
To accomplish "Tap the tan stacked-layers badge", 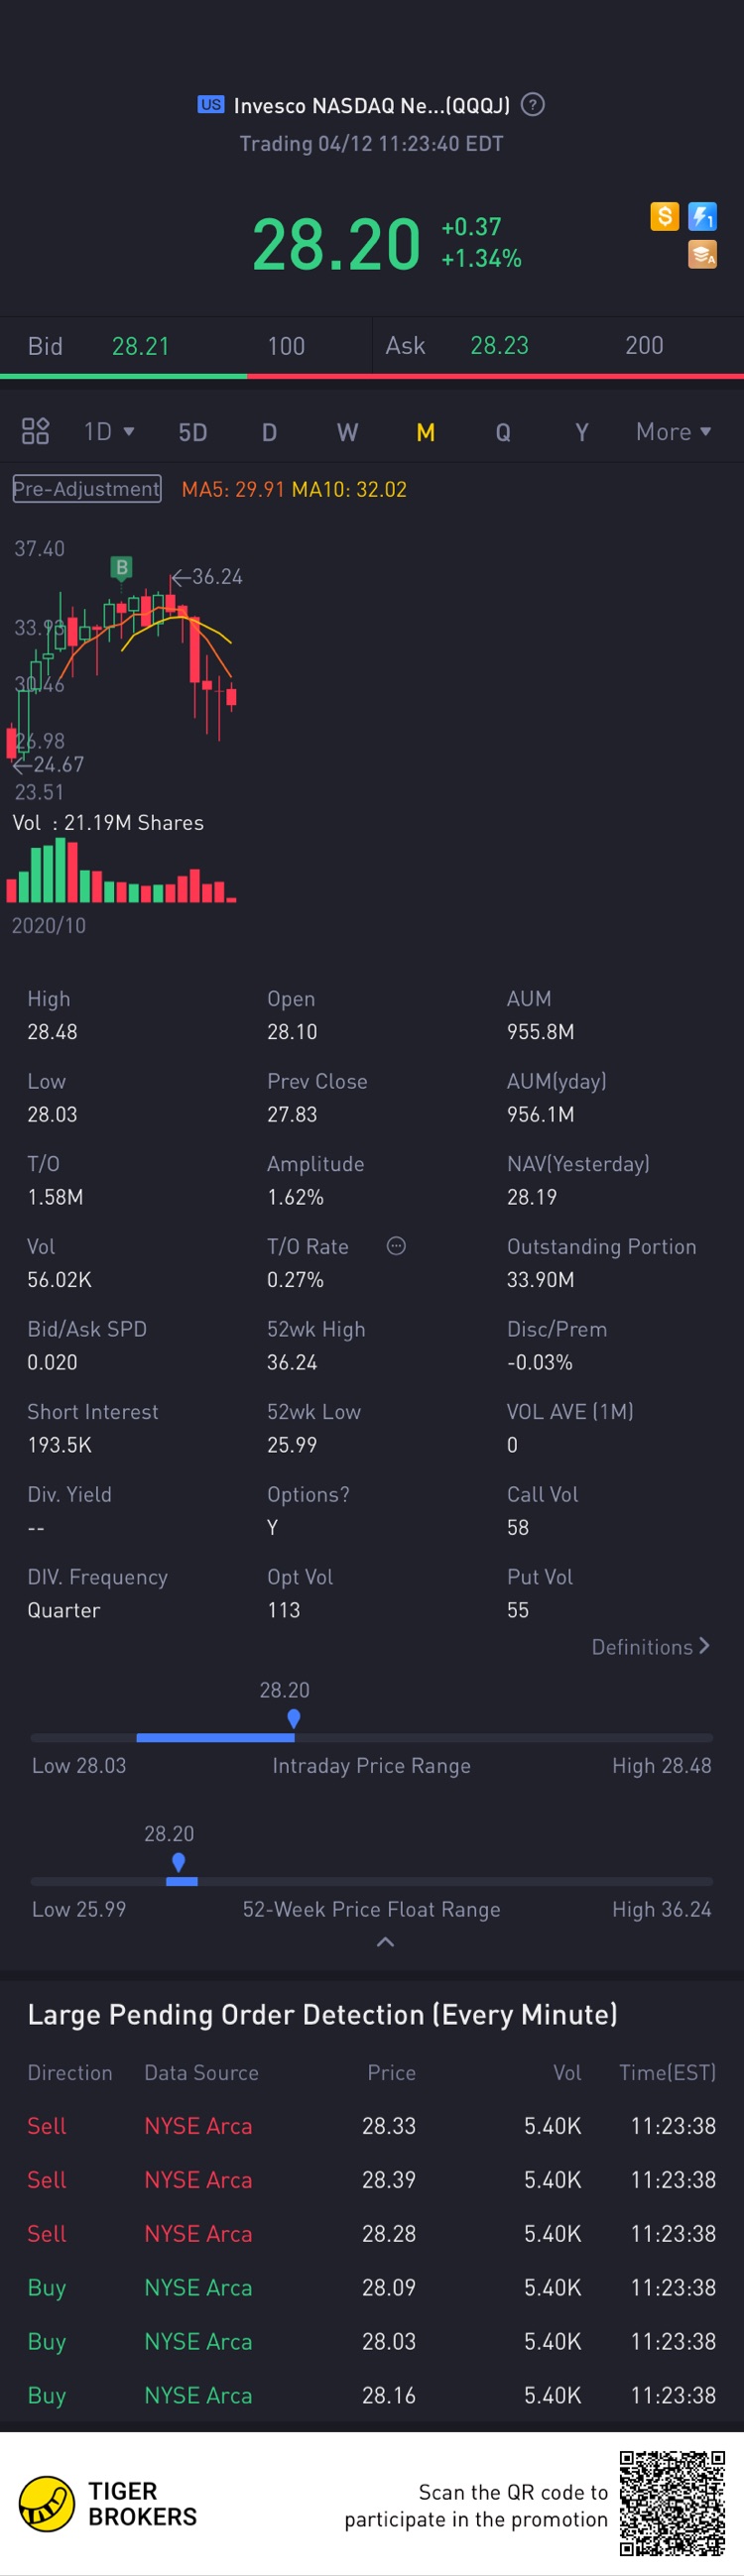I will 702,255.
